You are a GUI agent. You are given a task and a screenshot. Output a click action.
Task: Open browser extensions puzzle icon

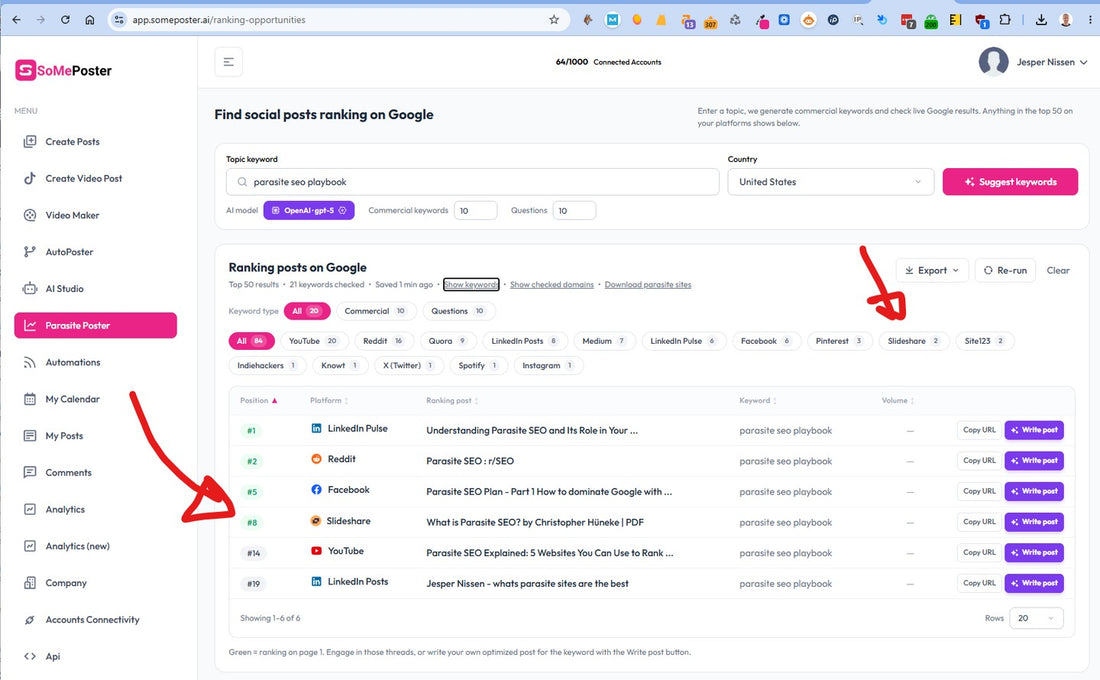click(x=1005, y=20)
